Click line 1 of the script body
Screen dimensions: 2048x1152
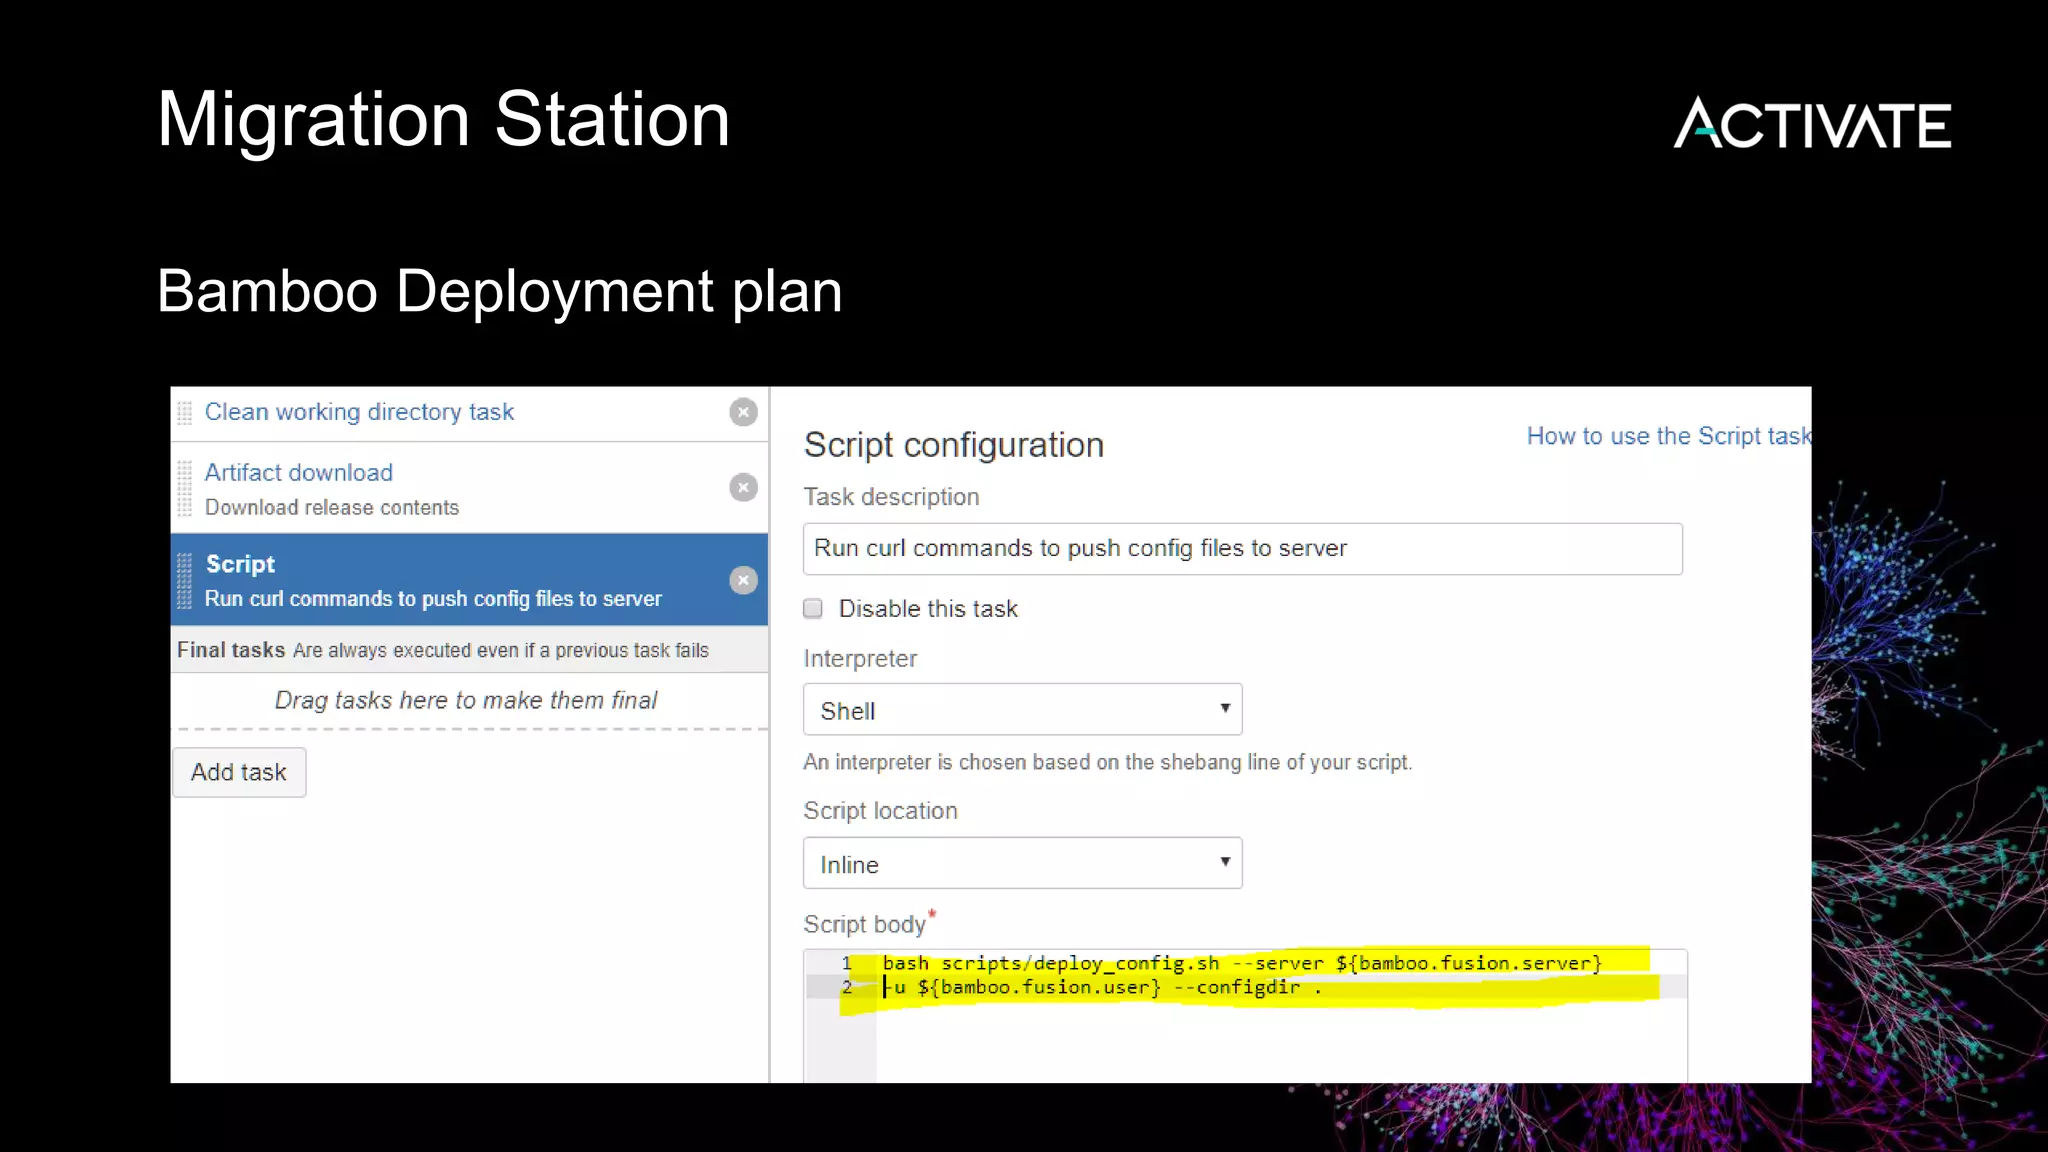[1241, 963]
